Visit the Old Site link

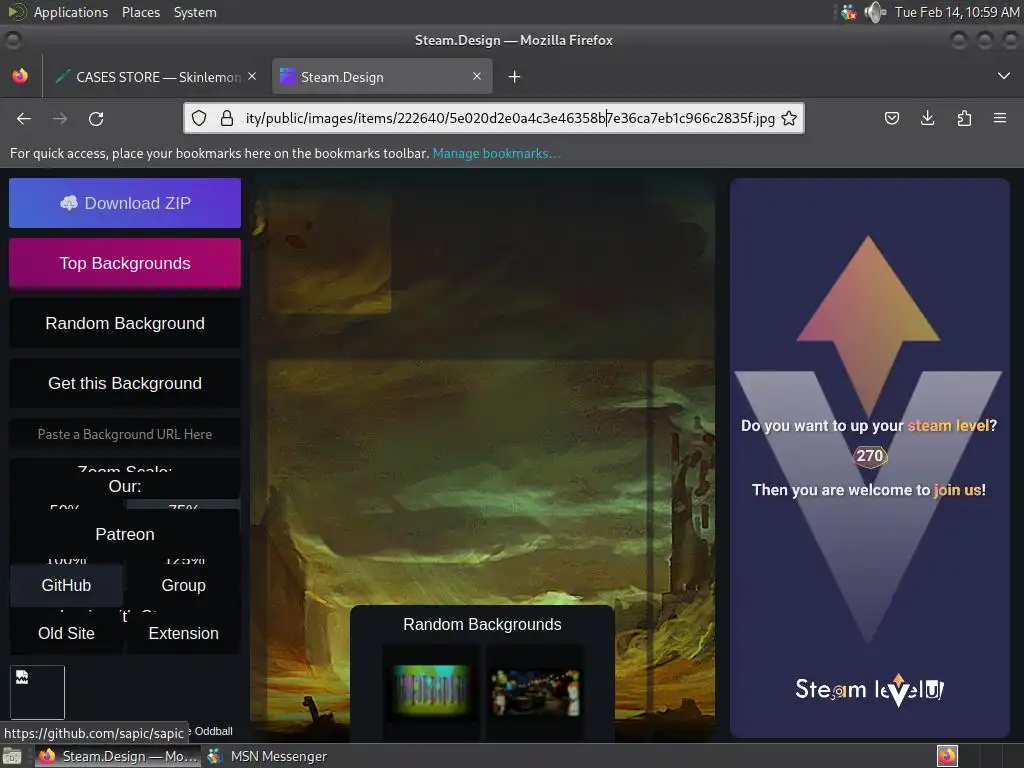[x=66, y=633]
